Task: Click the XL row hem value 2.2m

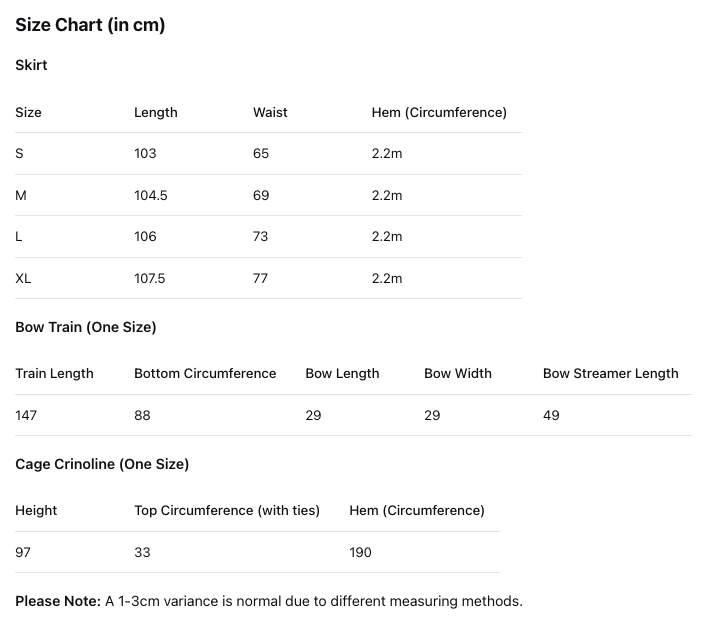Action: [387, 278]
